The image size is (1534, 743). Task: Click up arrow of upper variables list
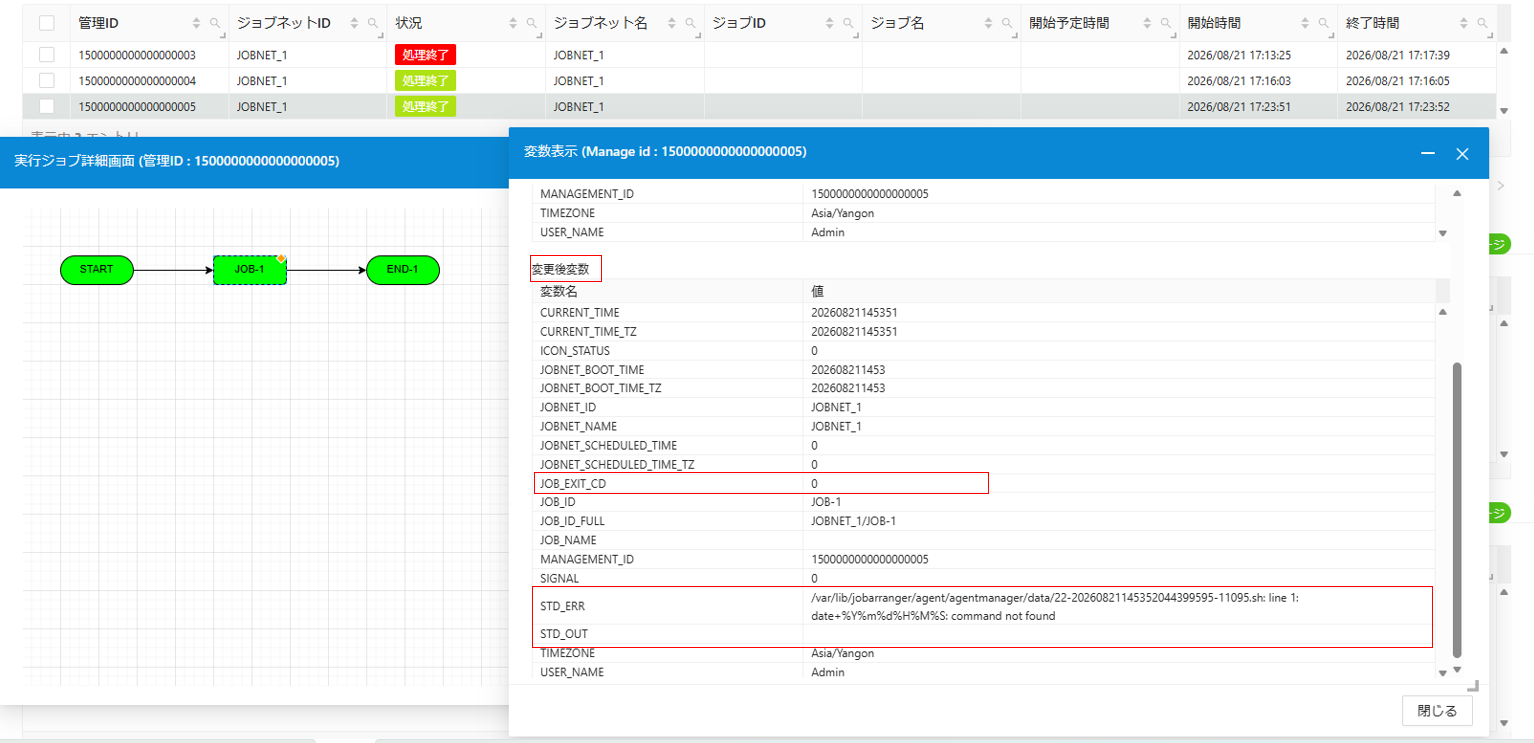click(x=1456, y=193)
